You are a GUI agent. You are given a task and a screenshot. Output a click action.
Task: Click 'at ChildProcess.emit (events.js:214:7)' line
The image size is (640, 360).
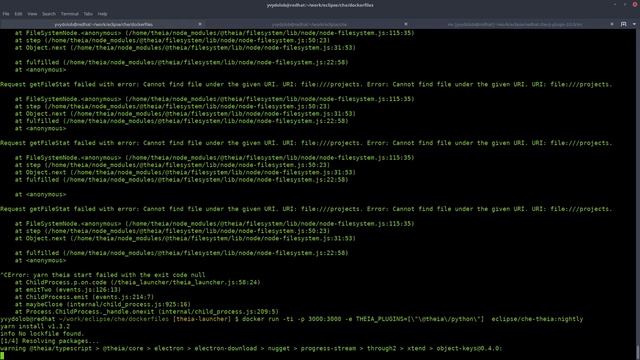click(x=84, y=297)
